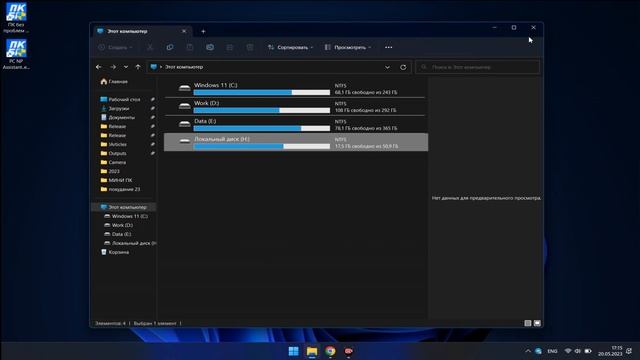
Task: Click the Copy icon in Explorer toolbar
Action: 170,47
